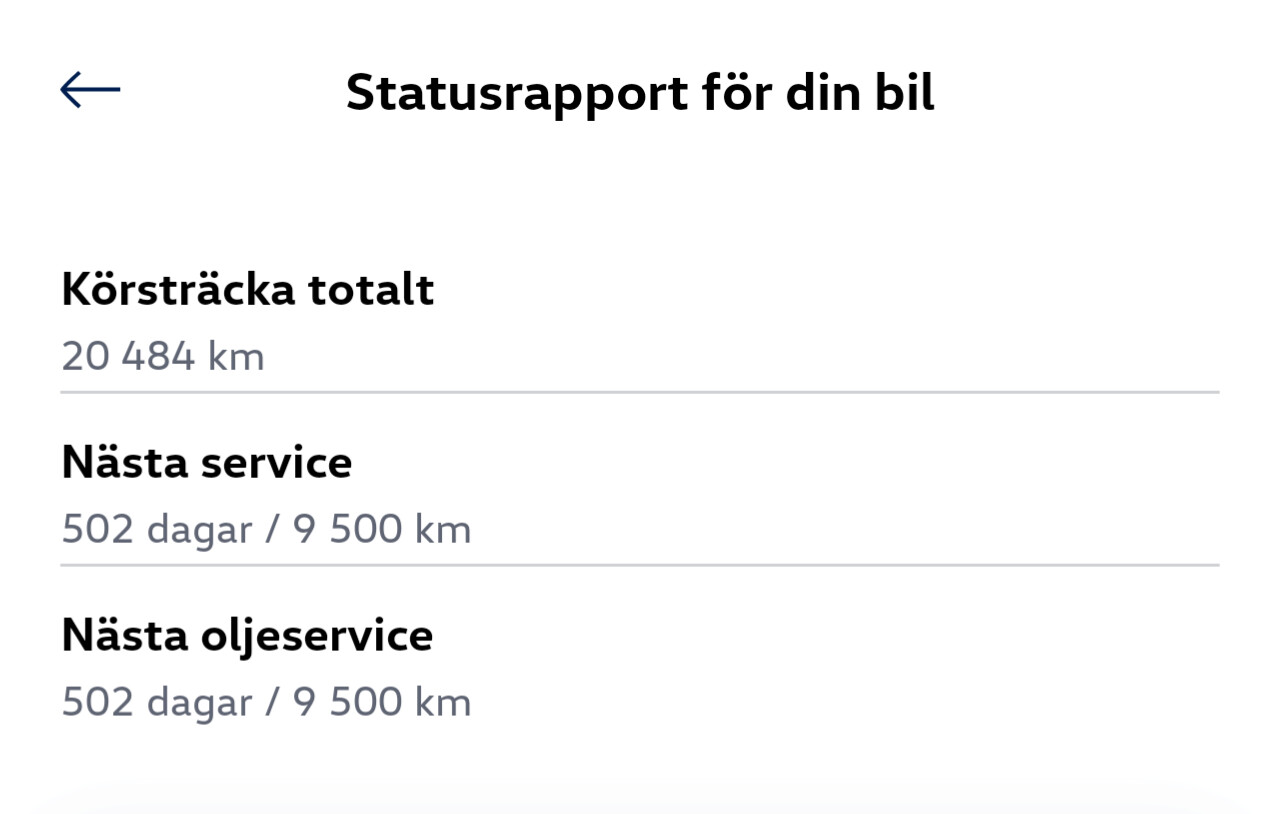
Task: Tap "9 500 km" under Nästa oljeservice
Action: tap(381, 702)
